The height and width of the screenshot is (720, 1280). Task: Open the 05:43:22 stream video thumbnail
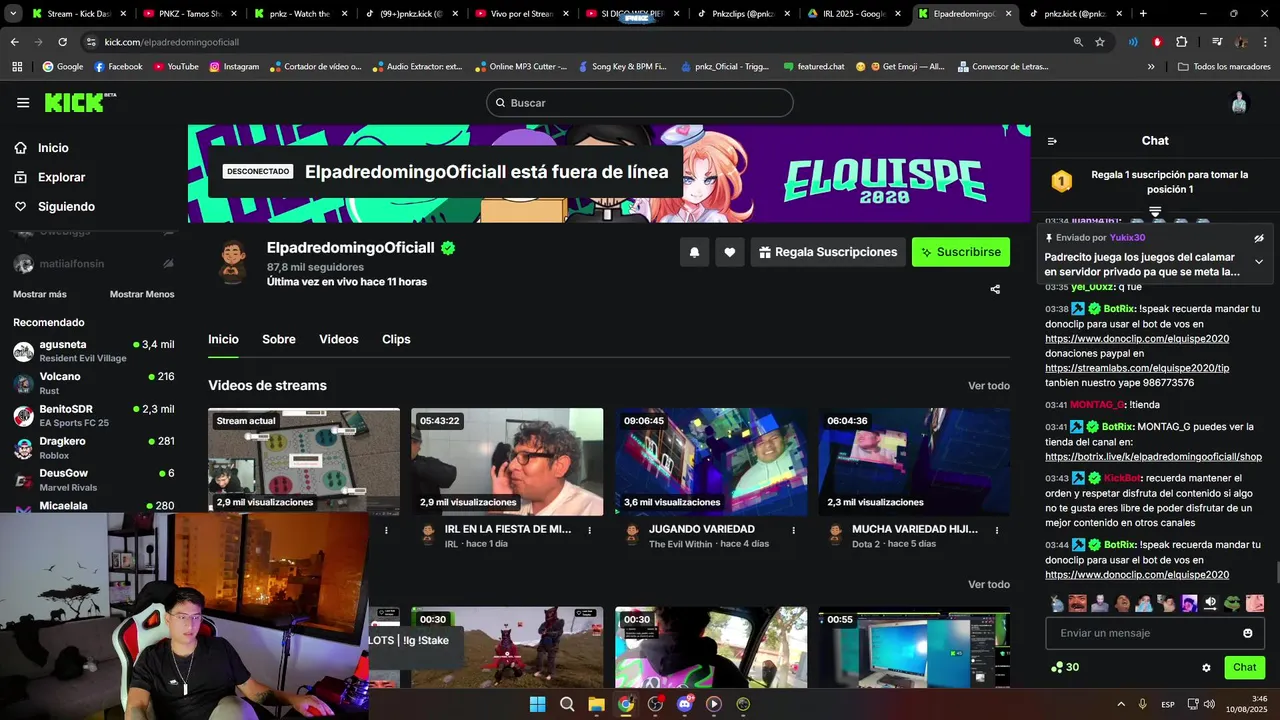[x=507, y=461]
